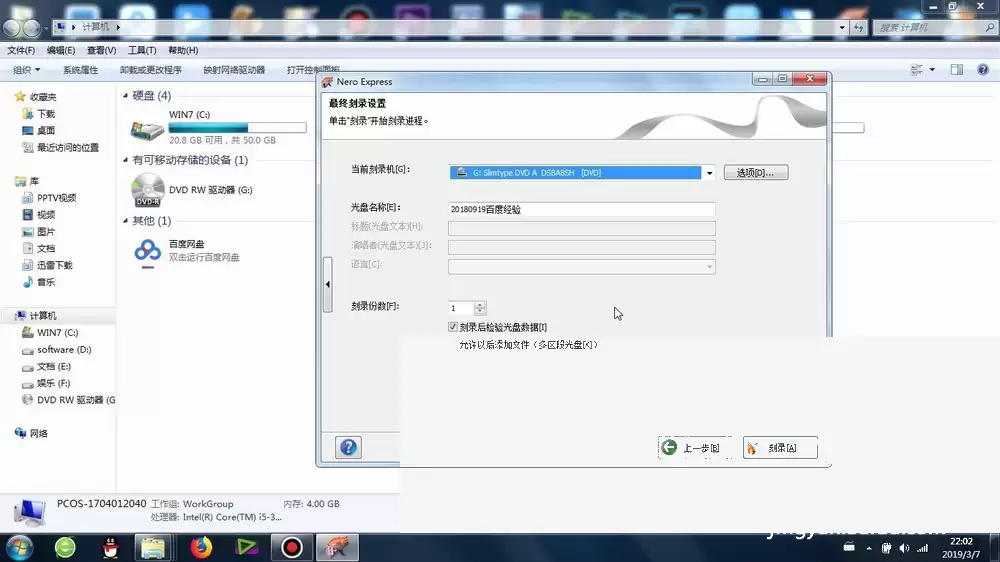Screen dimensions: 1000x562
Task: Click the network signal tray icon
Action: click(x=923, y=548)
